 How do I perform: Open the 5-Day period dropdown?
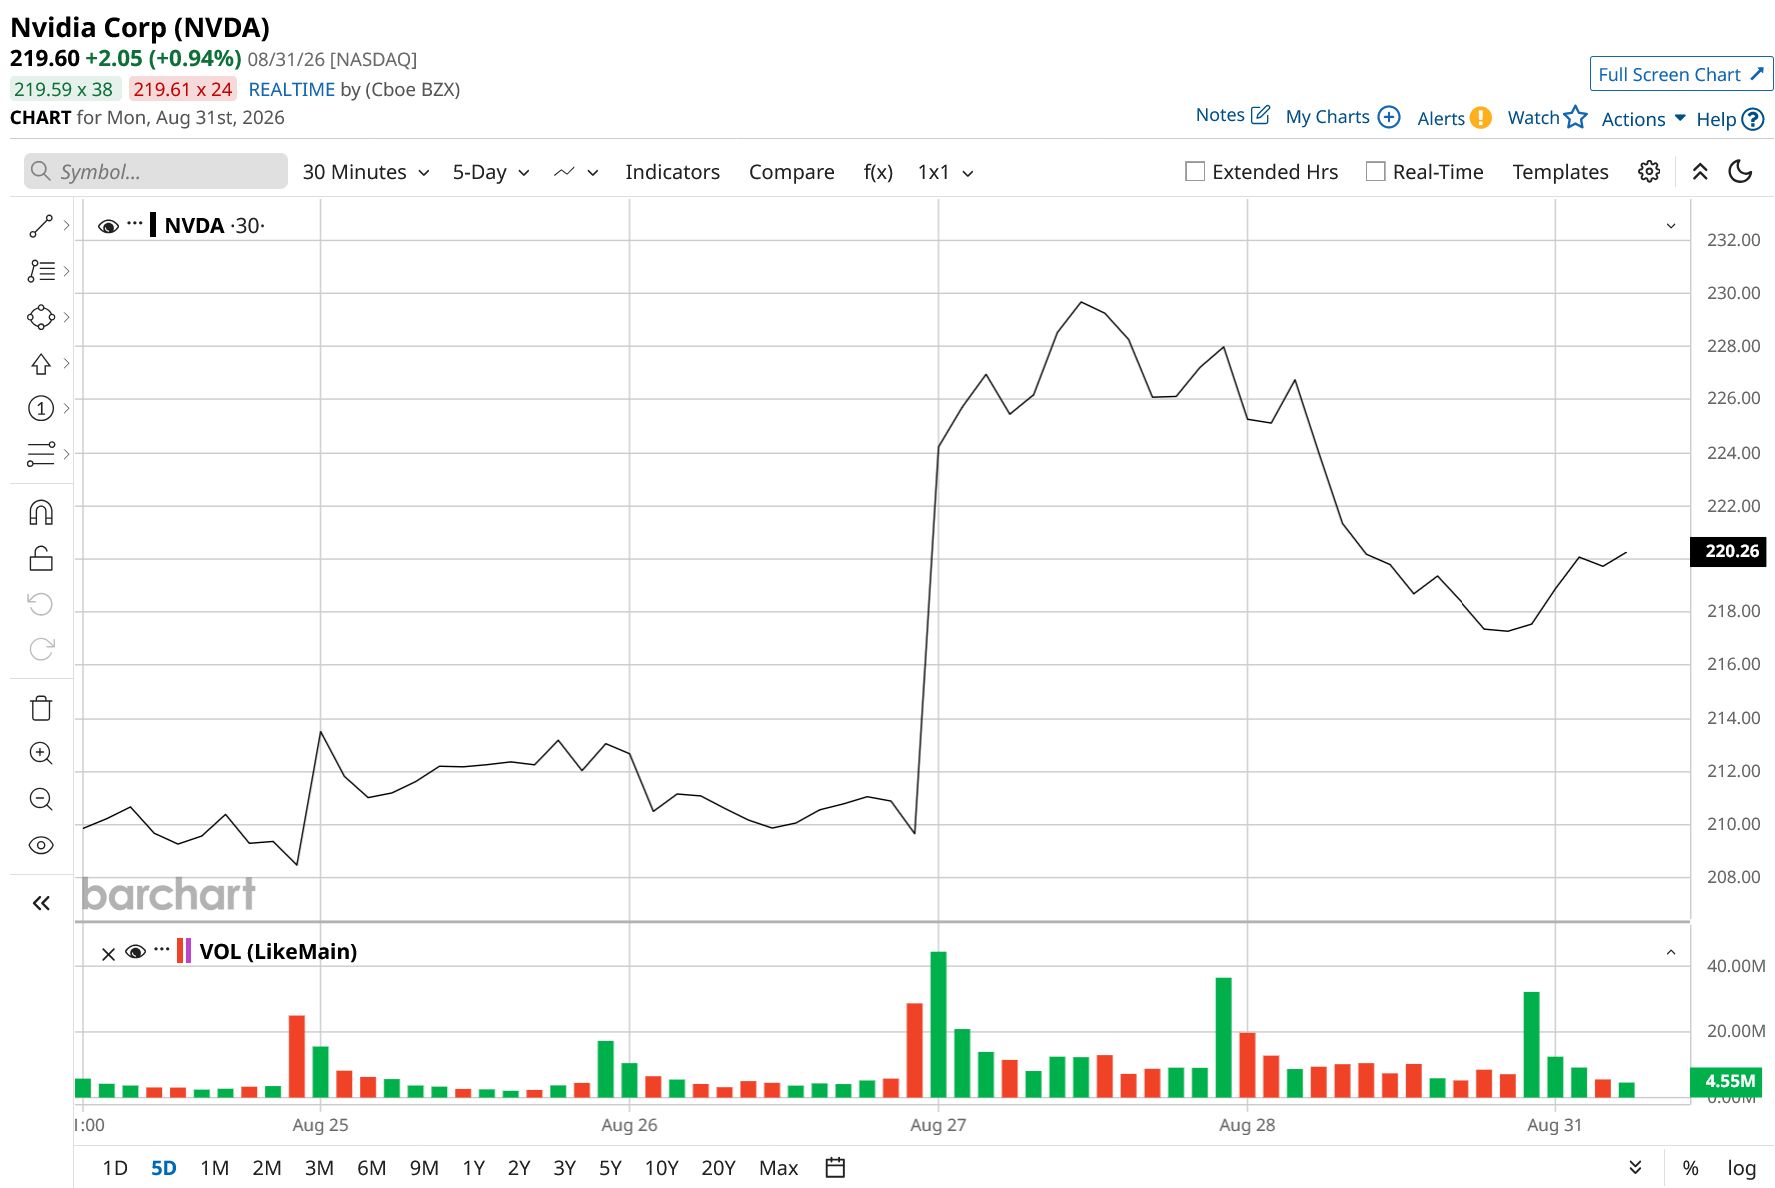[491, 172]
